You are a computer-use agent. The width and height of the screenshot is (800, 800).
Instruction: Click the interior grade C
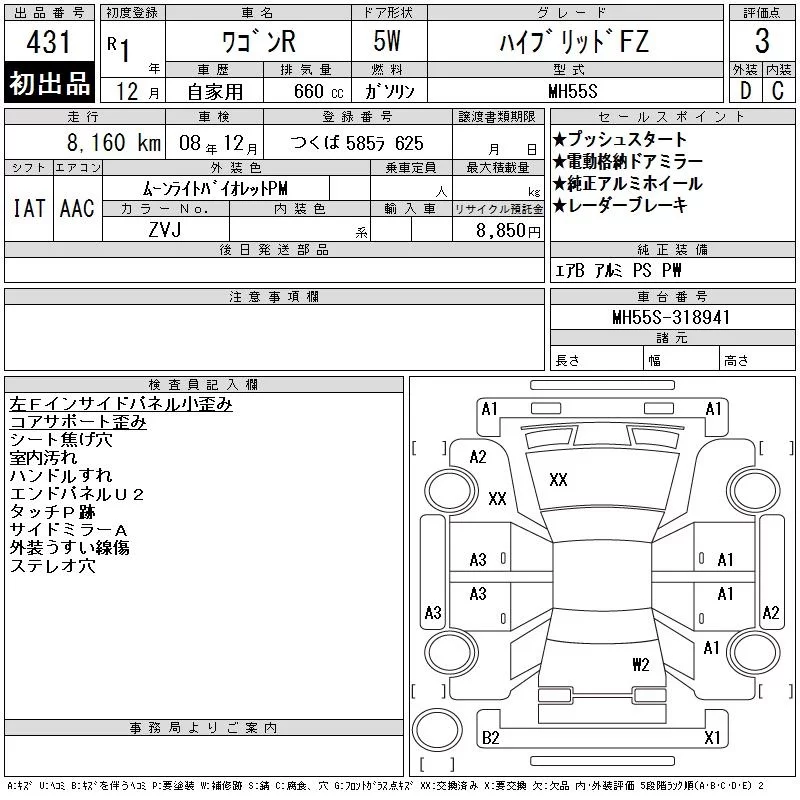click(x=778, y=91)
